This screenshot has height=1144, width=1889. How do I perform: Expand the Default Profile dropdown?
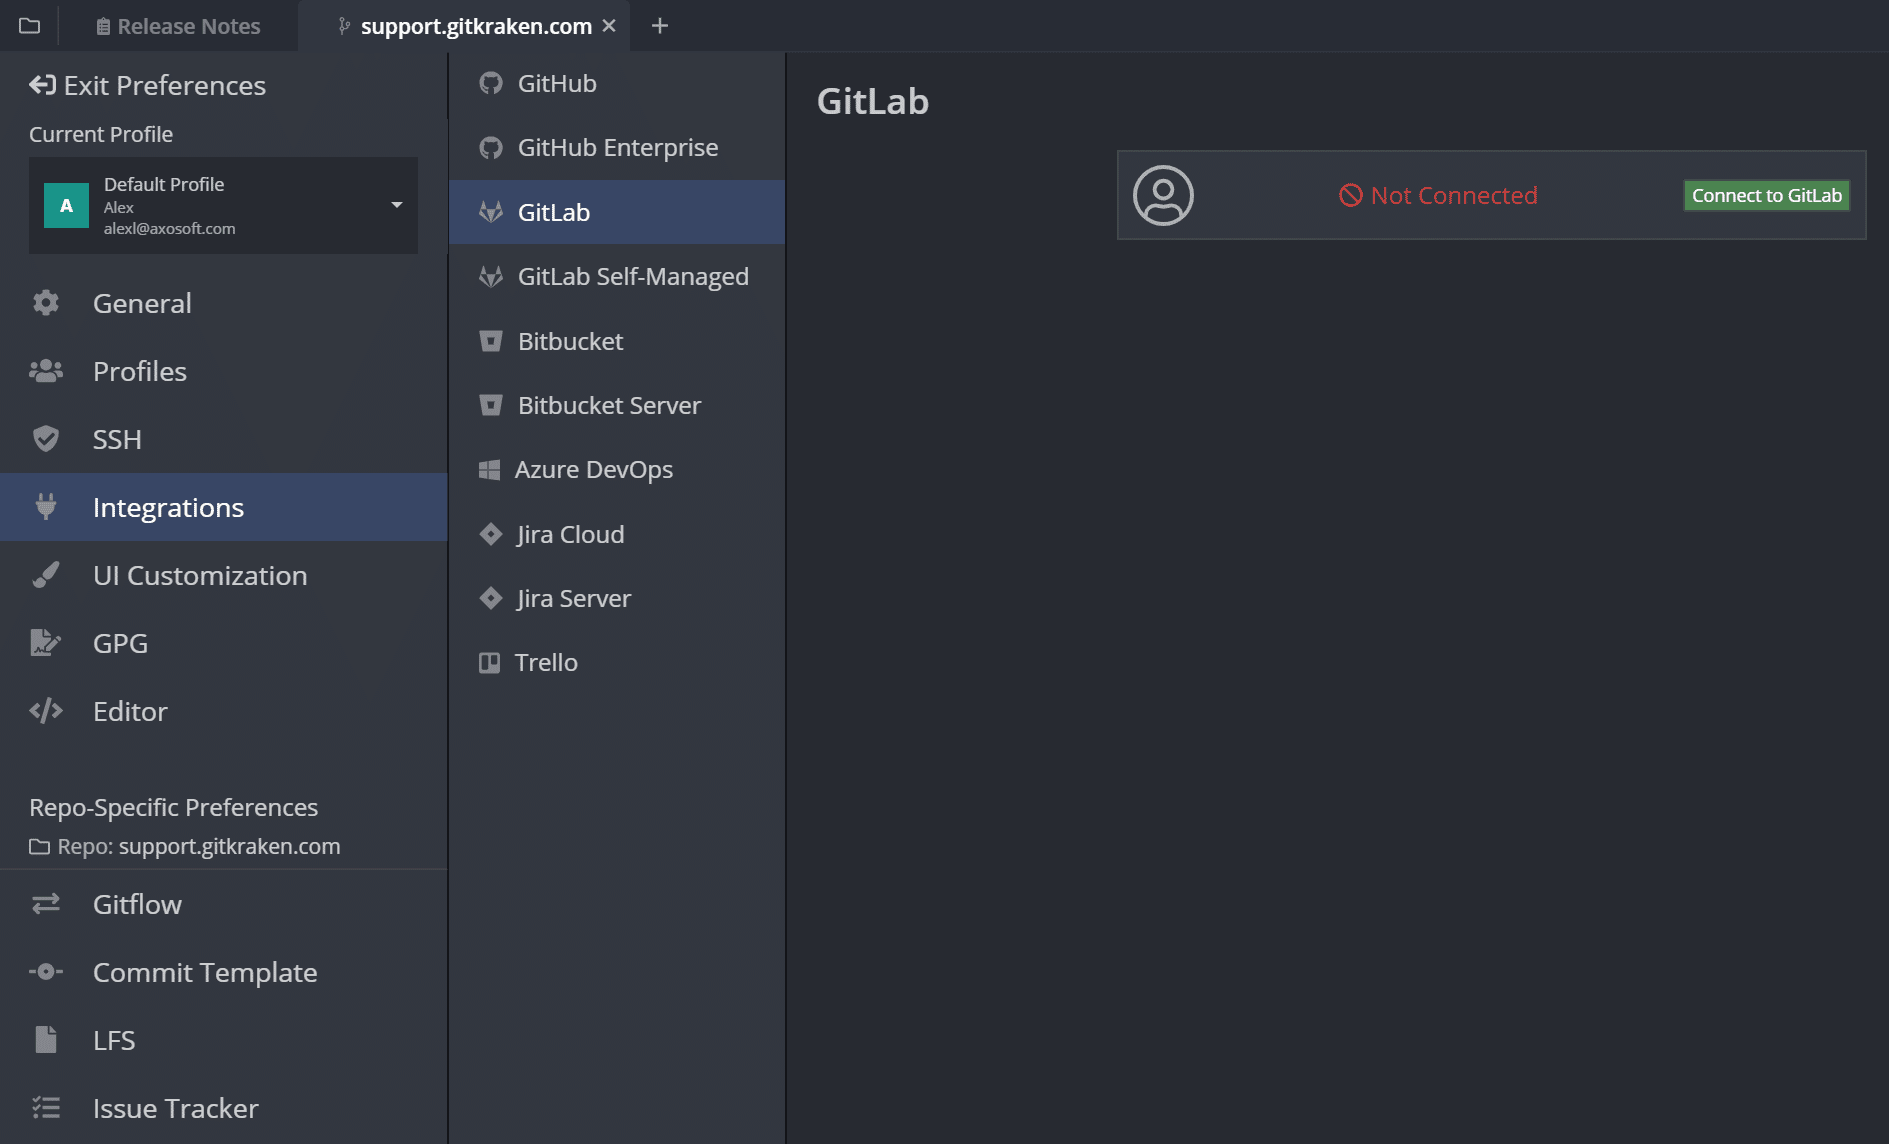tap(397, 205)
